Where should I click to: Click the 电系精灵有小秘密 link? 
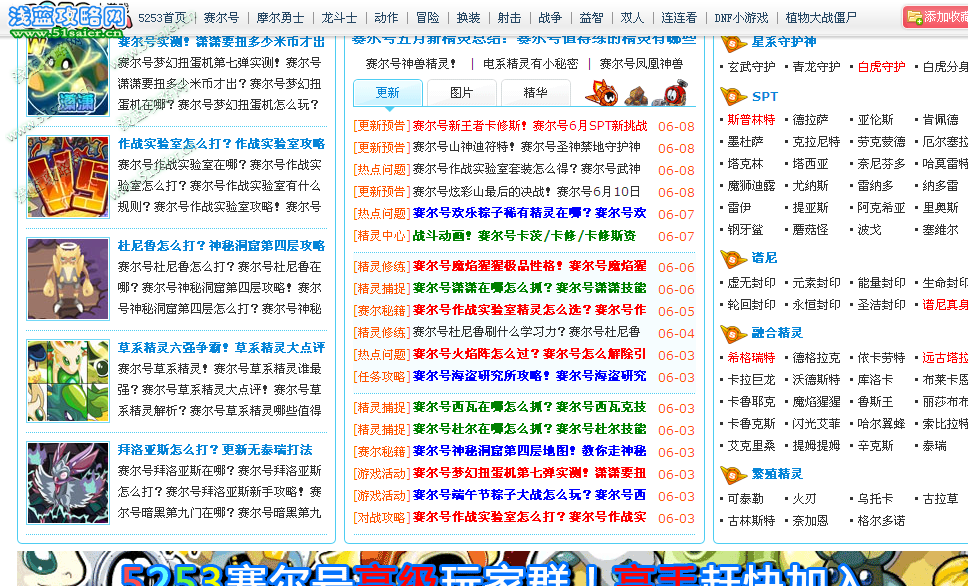point(530,64)
